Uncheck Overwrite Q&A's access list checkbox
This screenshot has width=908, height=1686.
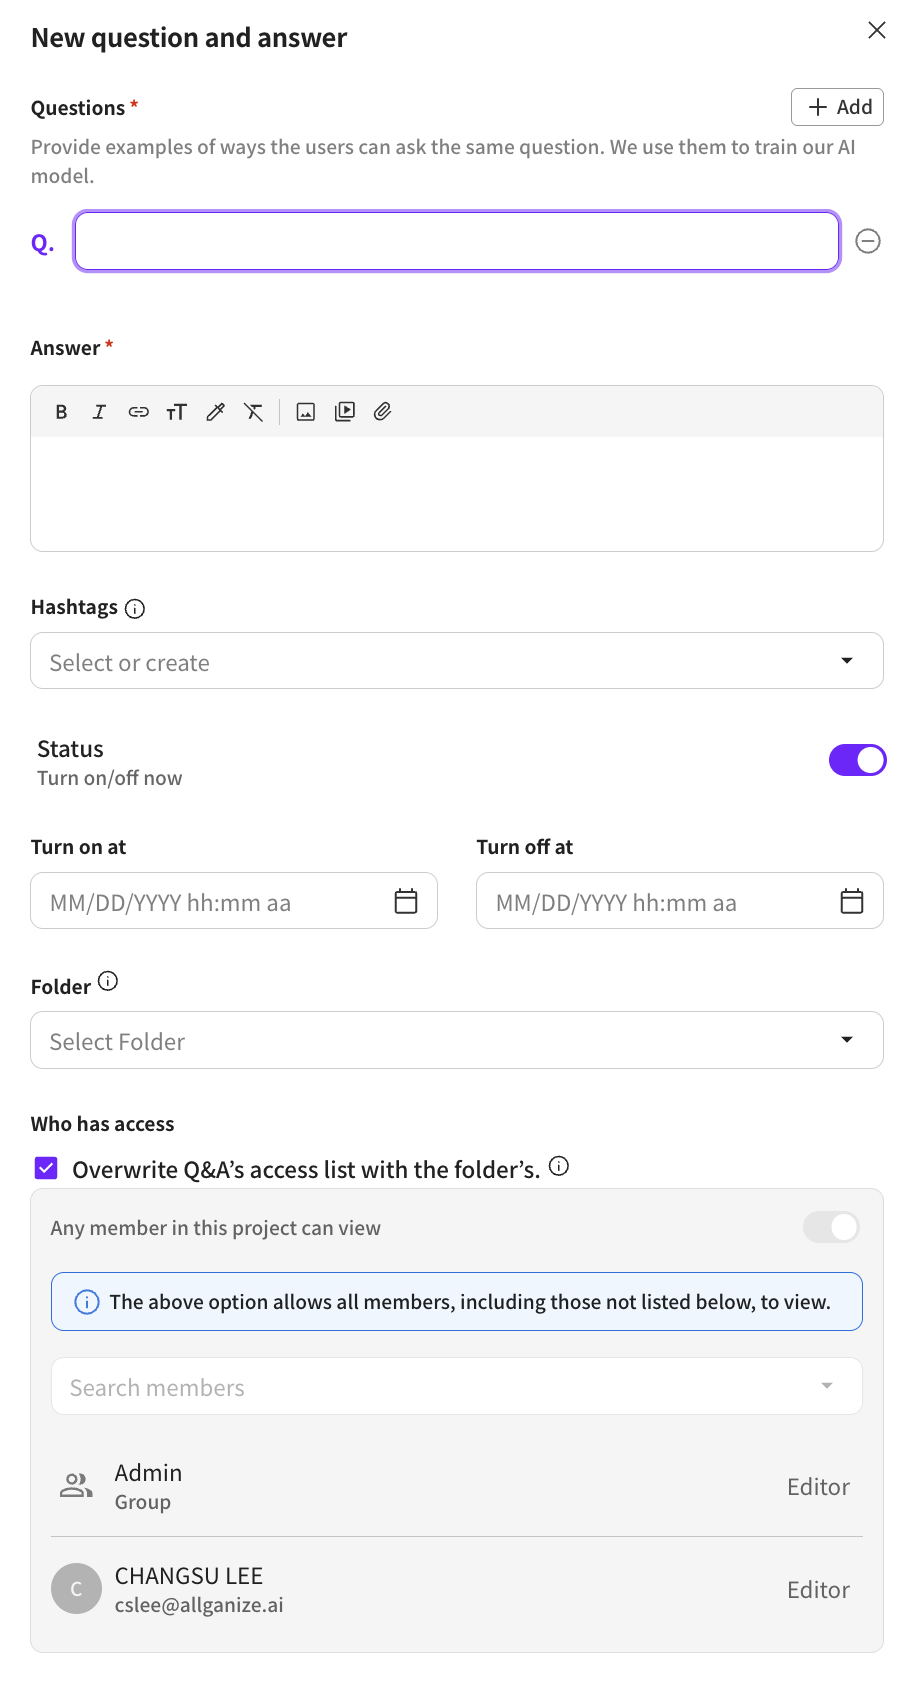pyautogui.click(x=47, y=1168)
